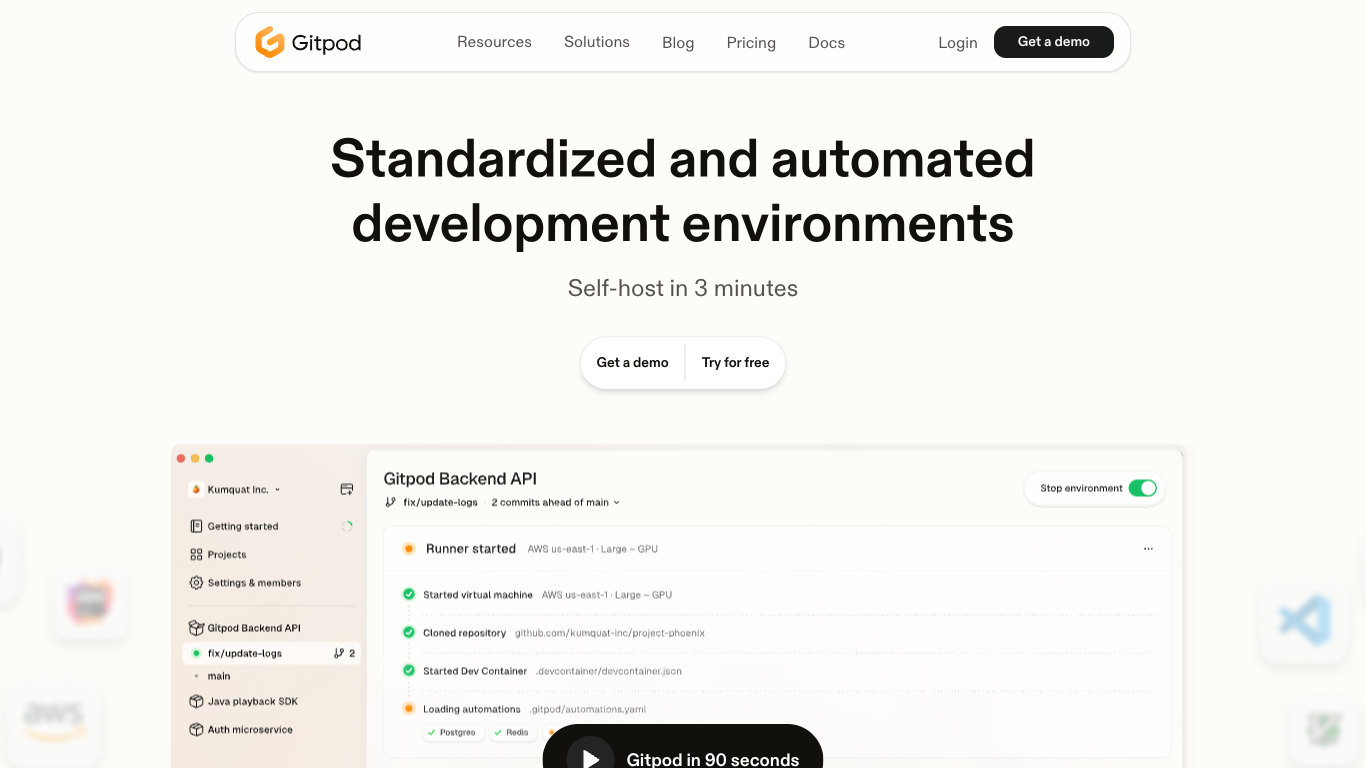Click the orange Loading automations status icon

click(x=409, y=708)
